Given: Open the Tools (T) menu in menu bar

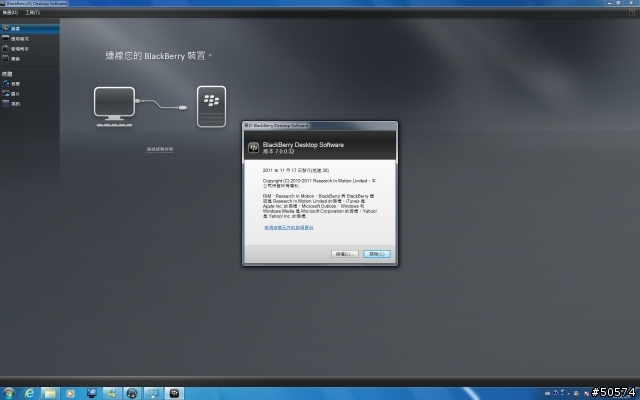Looking at the screenshot, I should point(32,13).
